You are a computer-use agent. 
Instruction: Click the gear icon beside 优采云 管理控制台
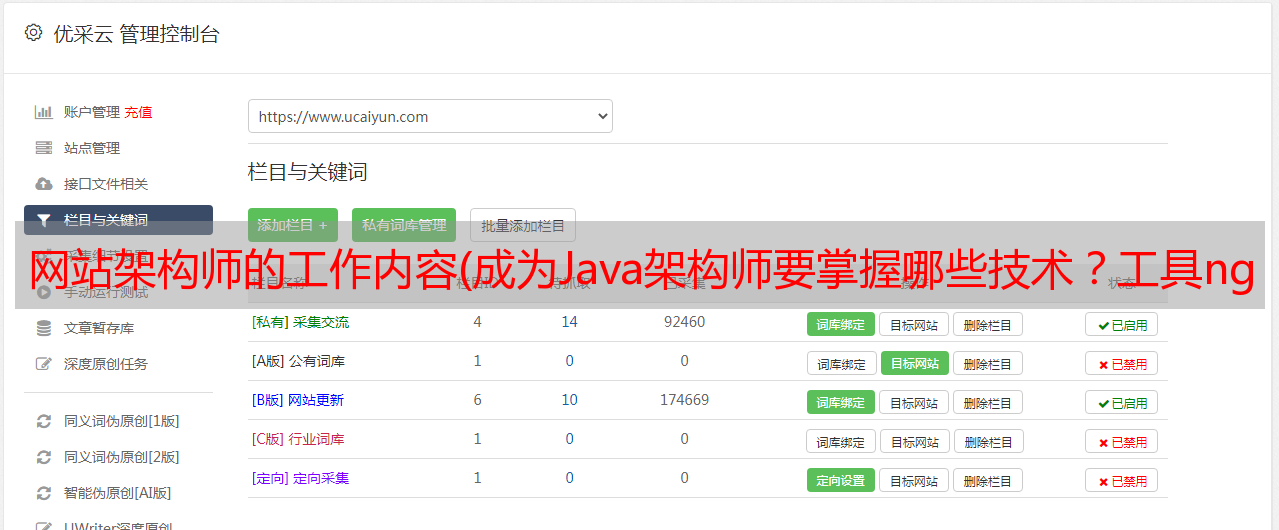click(33, 33)
